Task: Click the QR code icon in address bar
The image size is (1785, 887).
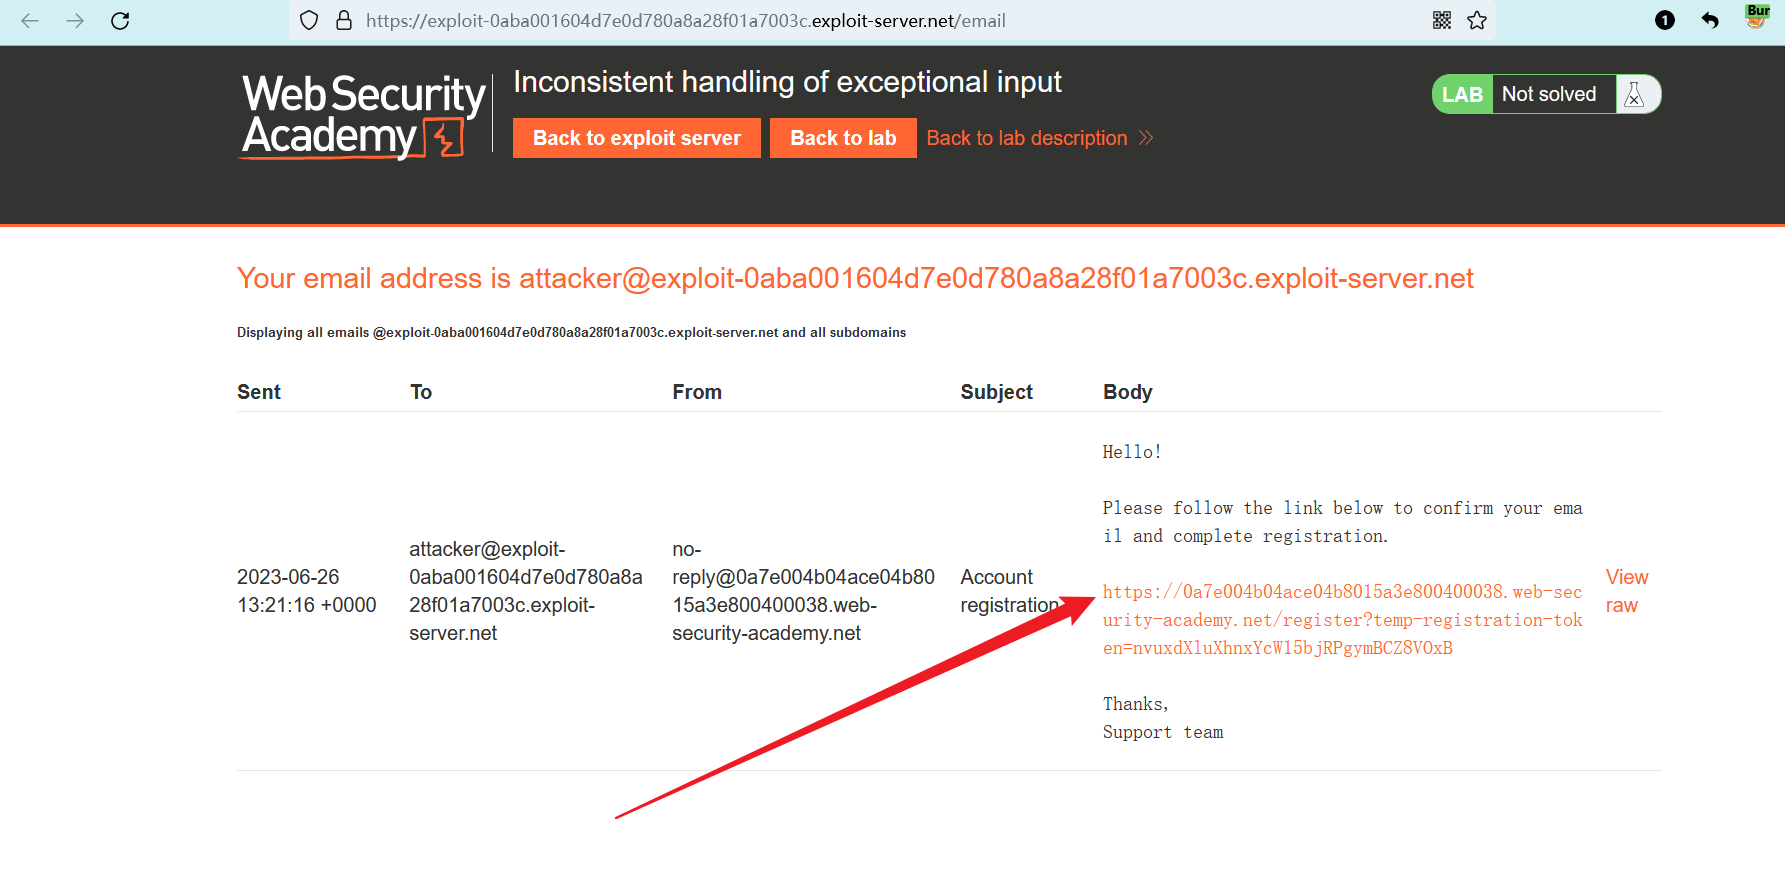Action: (x=1441, y=21)
